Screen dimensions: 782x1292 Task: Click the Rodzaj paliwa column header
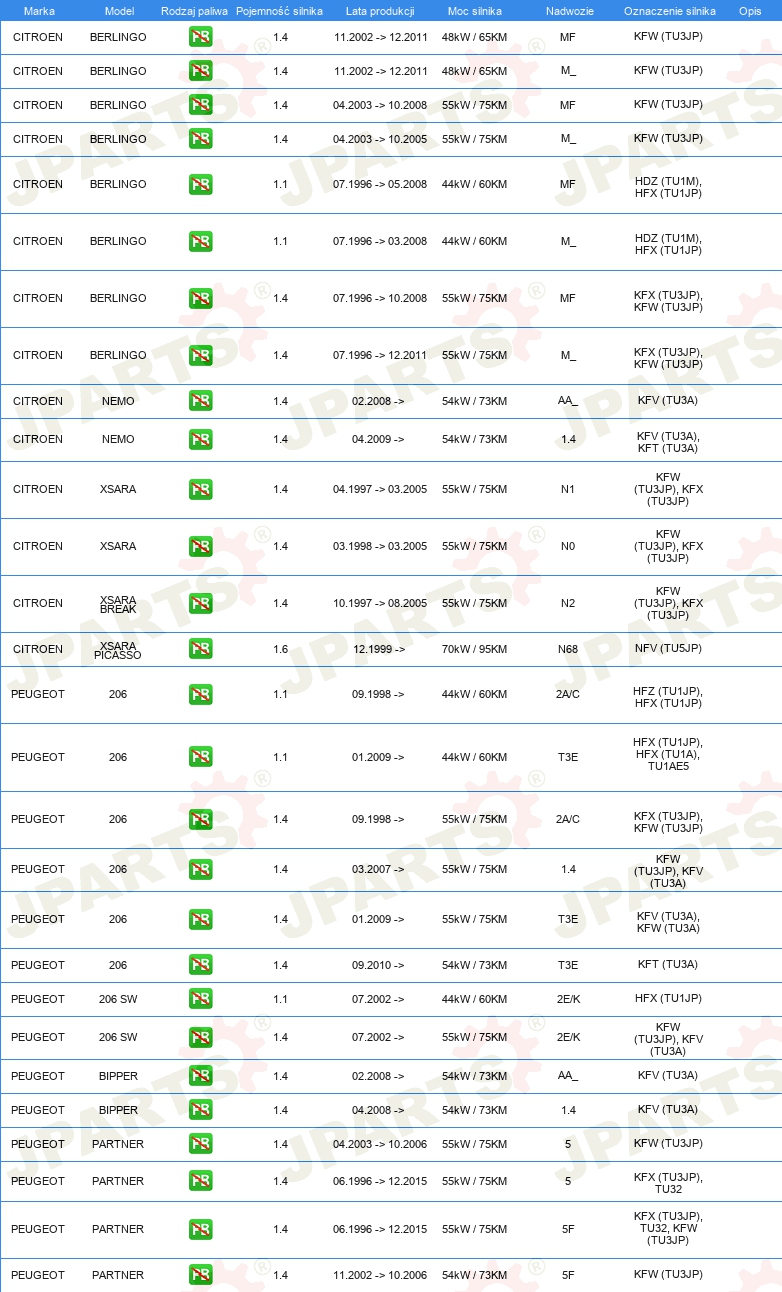click(194, 11)
